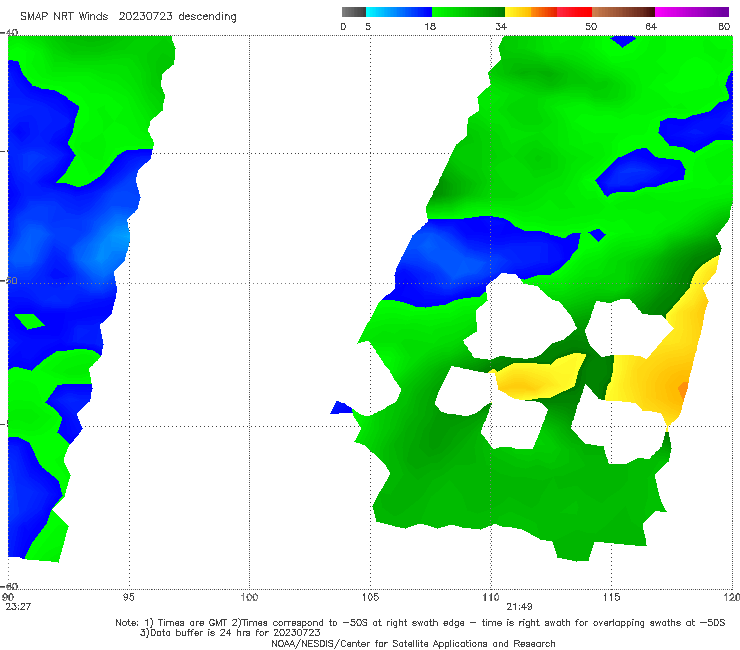This screenshot has height=650, width=740.
Task: Click the color bar label "18"
Action: tap(430, 26)
